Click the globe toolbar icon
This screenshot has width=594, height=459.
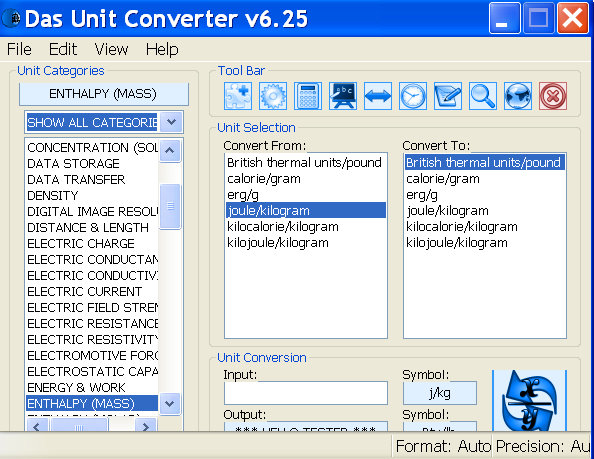tap(518, 96)
